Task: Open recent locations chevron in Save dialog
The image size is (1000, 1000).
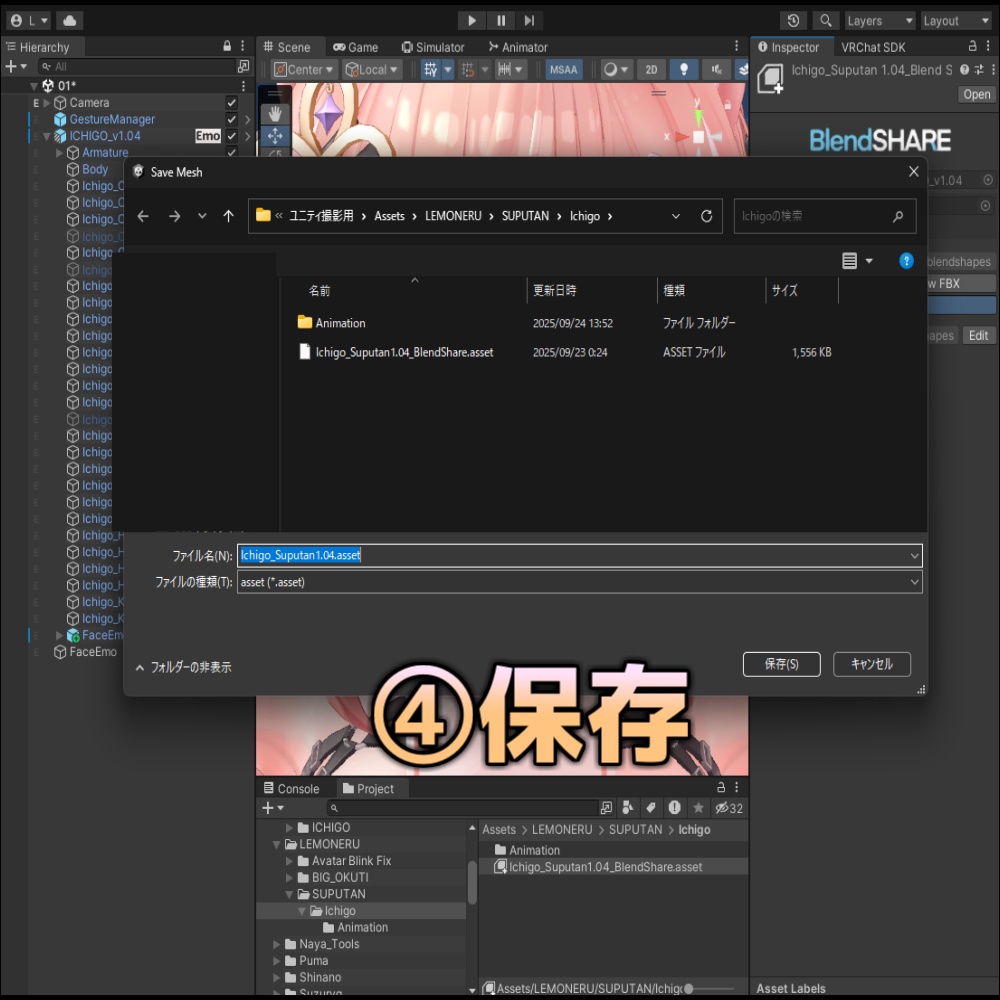Action: pyautogui.click(x=202, y=216)
